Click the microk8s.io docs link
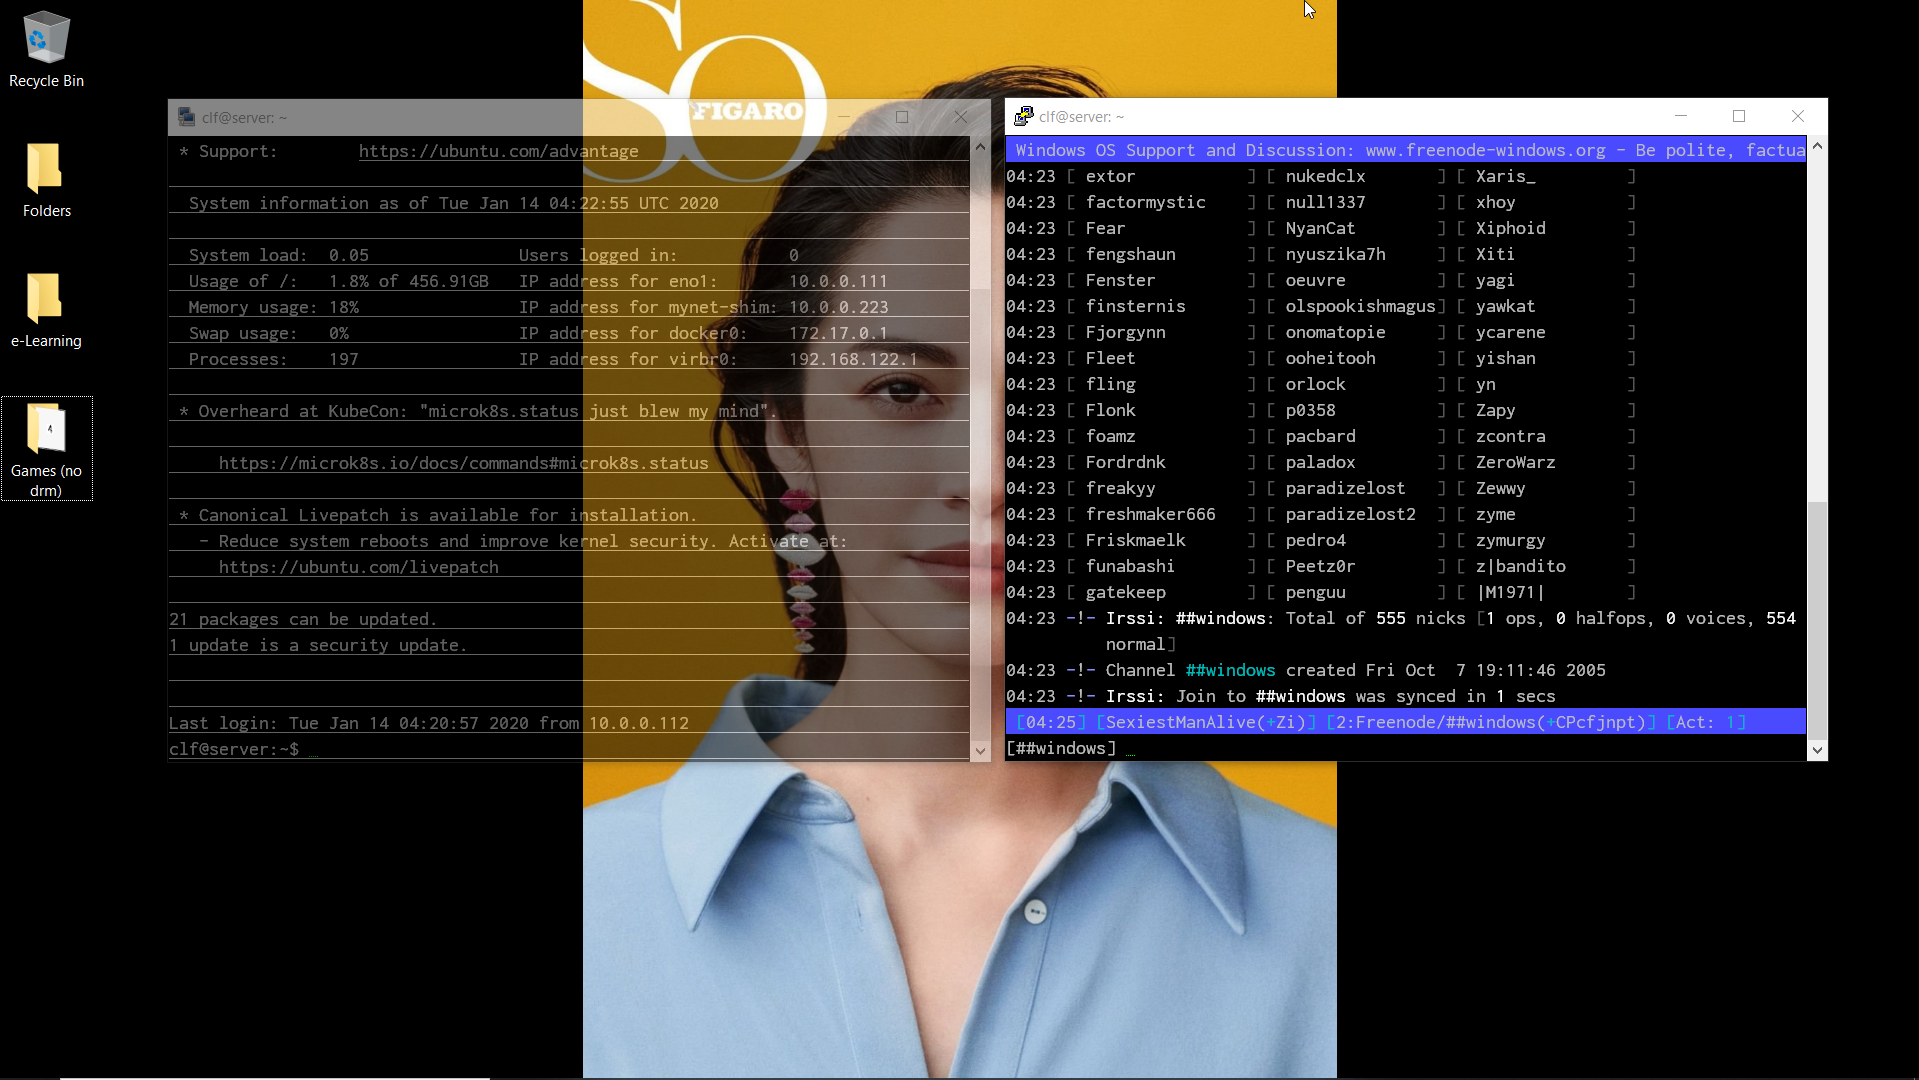This screenshot has width=1919, height=1080. pos(463,463)
